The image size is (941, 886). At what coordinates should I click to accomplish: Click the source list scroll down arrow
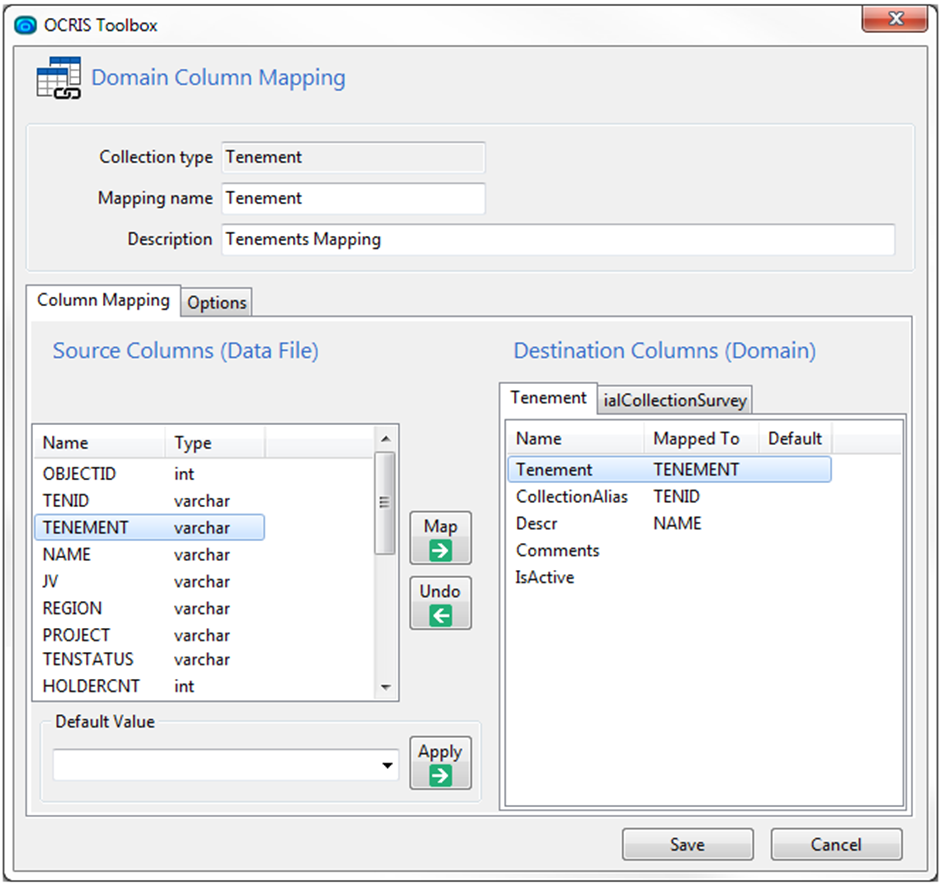pyautogui.click(x=386, y=687)
